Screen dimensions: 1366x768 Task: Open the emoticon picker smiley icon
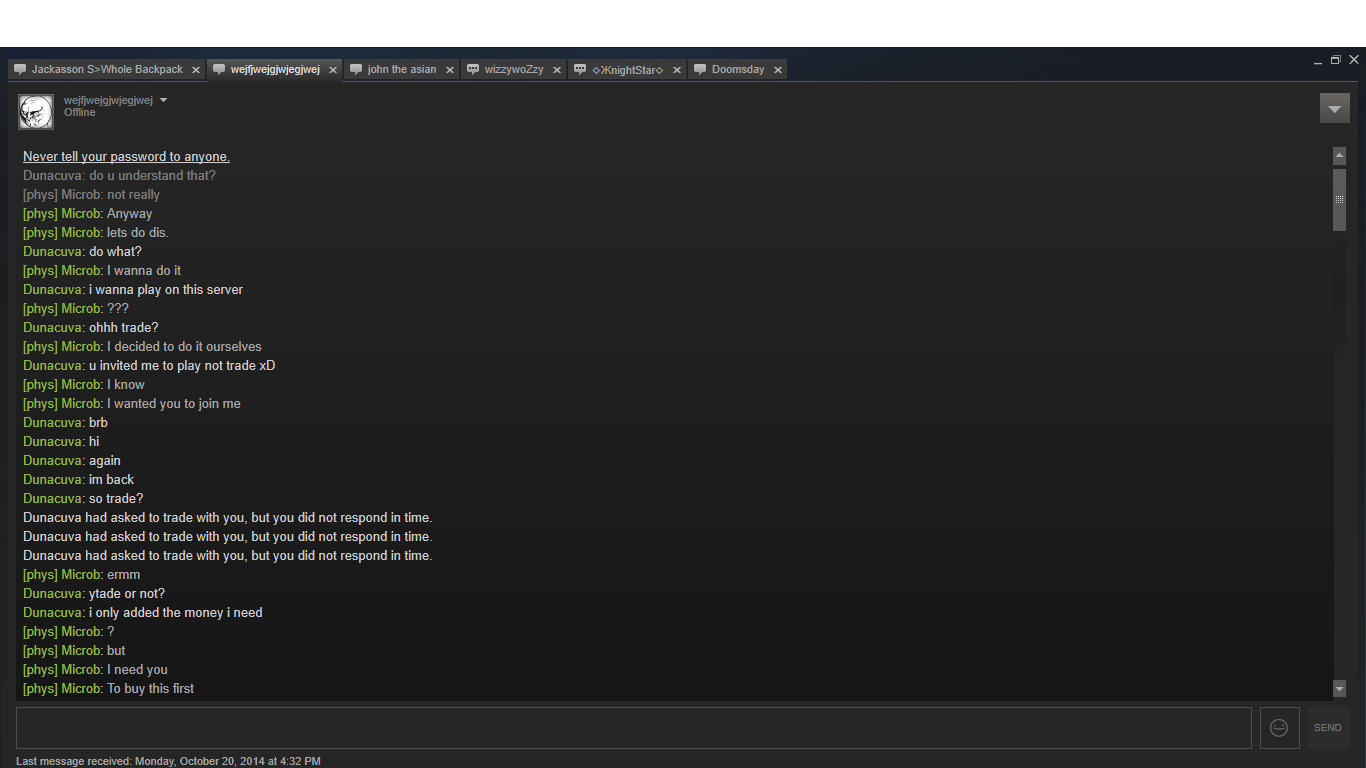pos(1279,728)
